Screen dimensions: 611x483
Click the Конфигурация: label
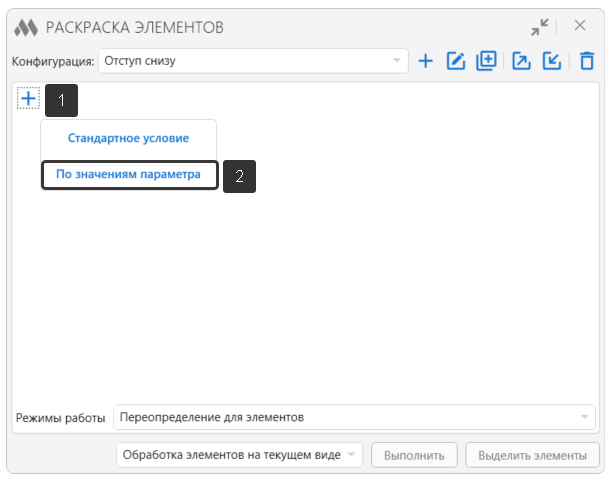coord(53,62)
